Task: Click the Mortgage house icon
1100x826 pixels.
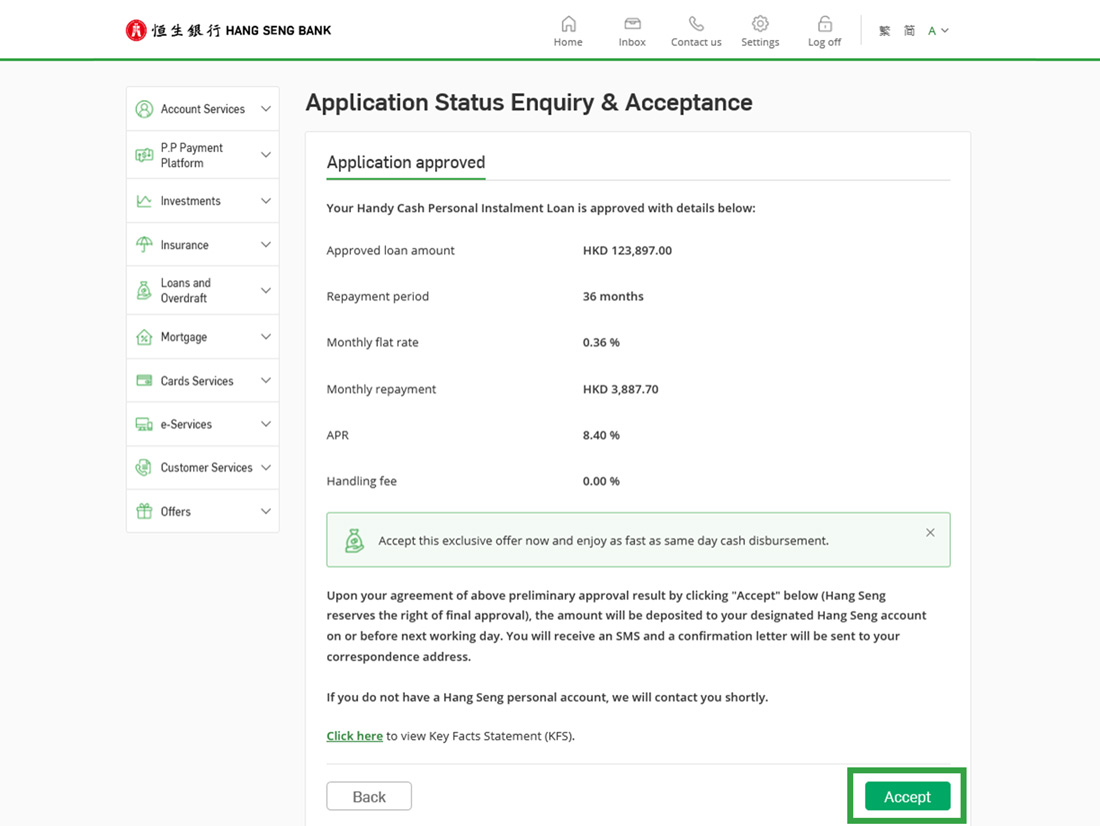Action: pyautogui.click(x=145, y=337)
